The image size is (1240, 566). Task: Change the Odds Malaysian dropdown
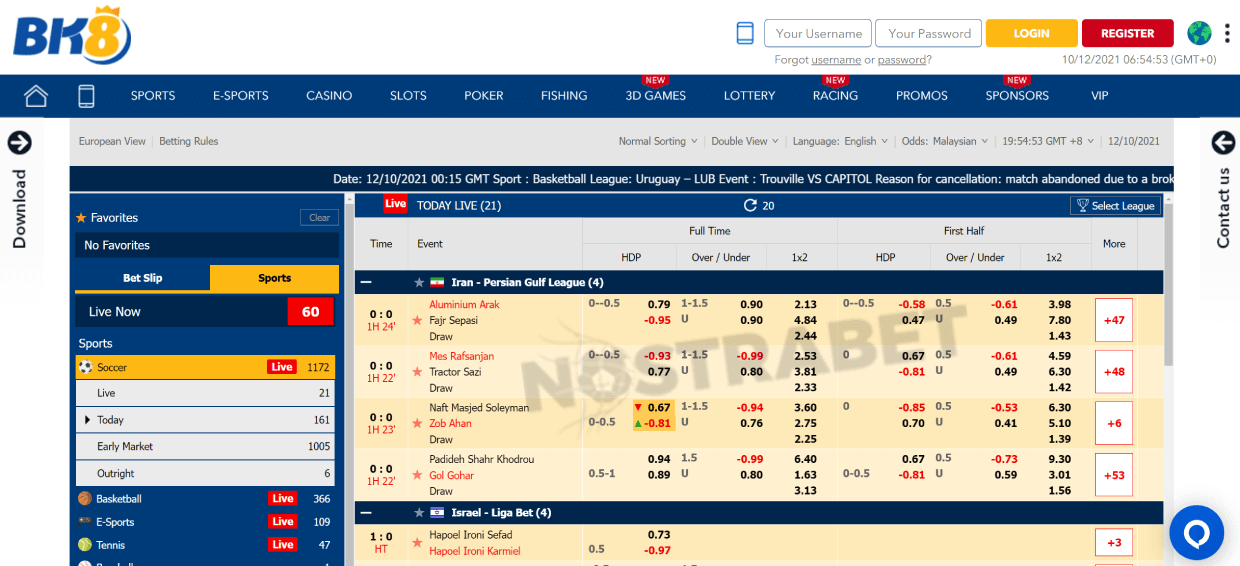945,141
